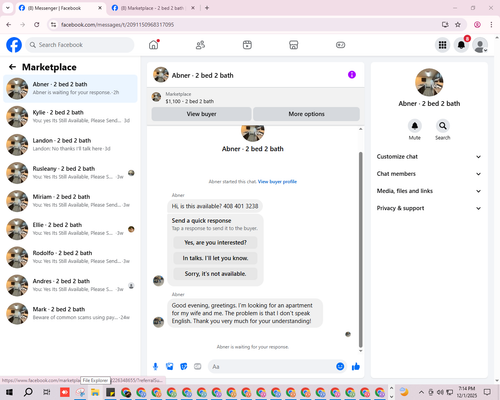Open the Landon conversation in the list
Image resolution: width=500 pixels, height=400 pixels.
coord(70,145)
